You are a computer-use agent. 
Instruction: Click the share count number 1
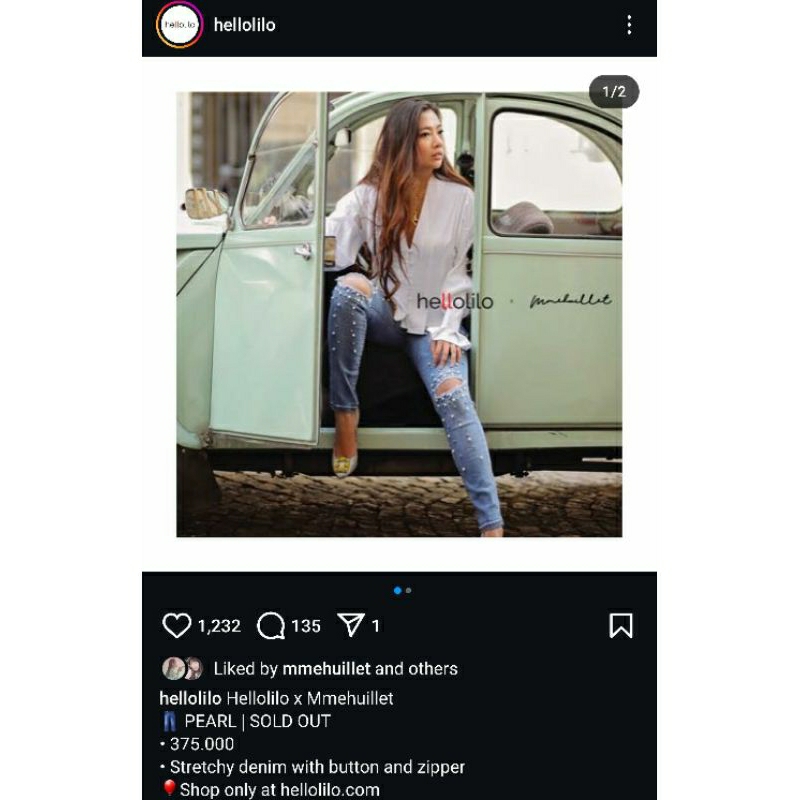click(376, 626)
